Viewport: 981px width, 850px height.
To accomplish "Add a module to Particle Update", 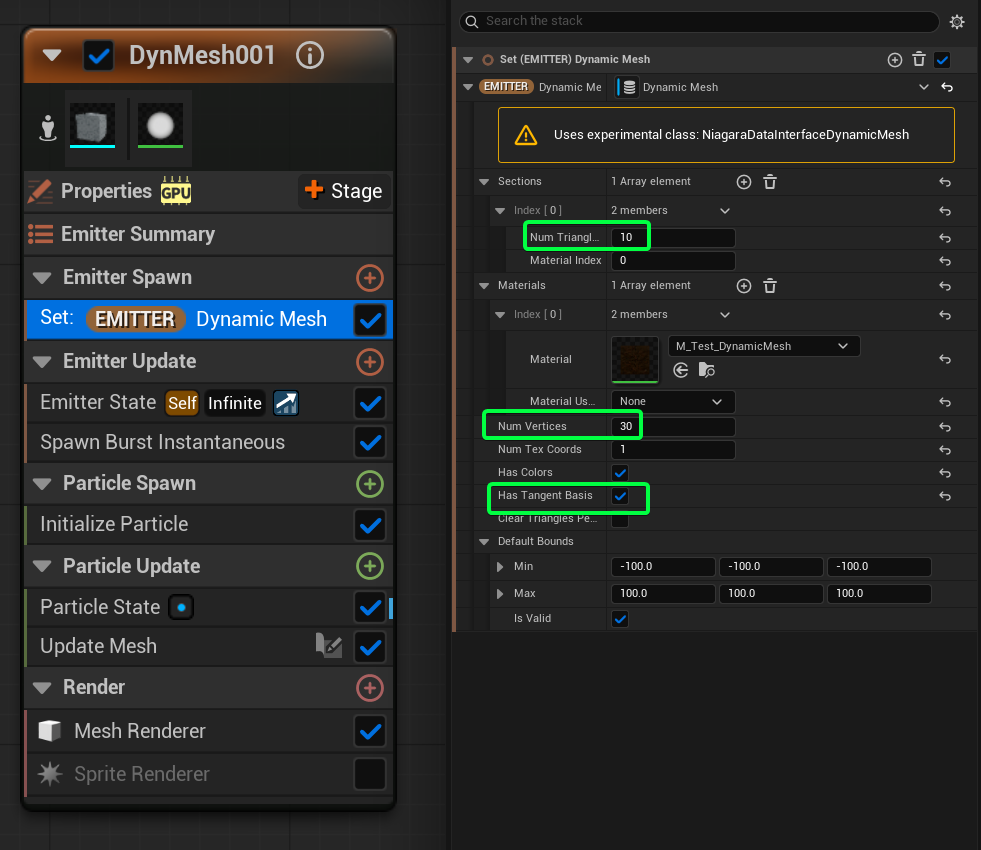I will tap(370, 566).
